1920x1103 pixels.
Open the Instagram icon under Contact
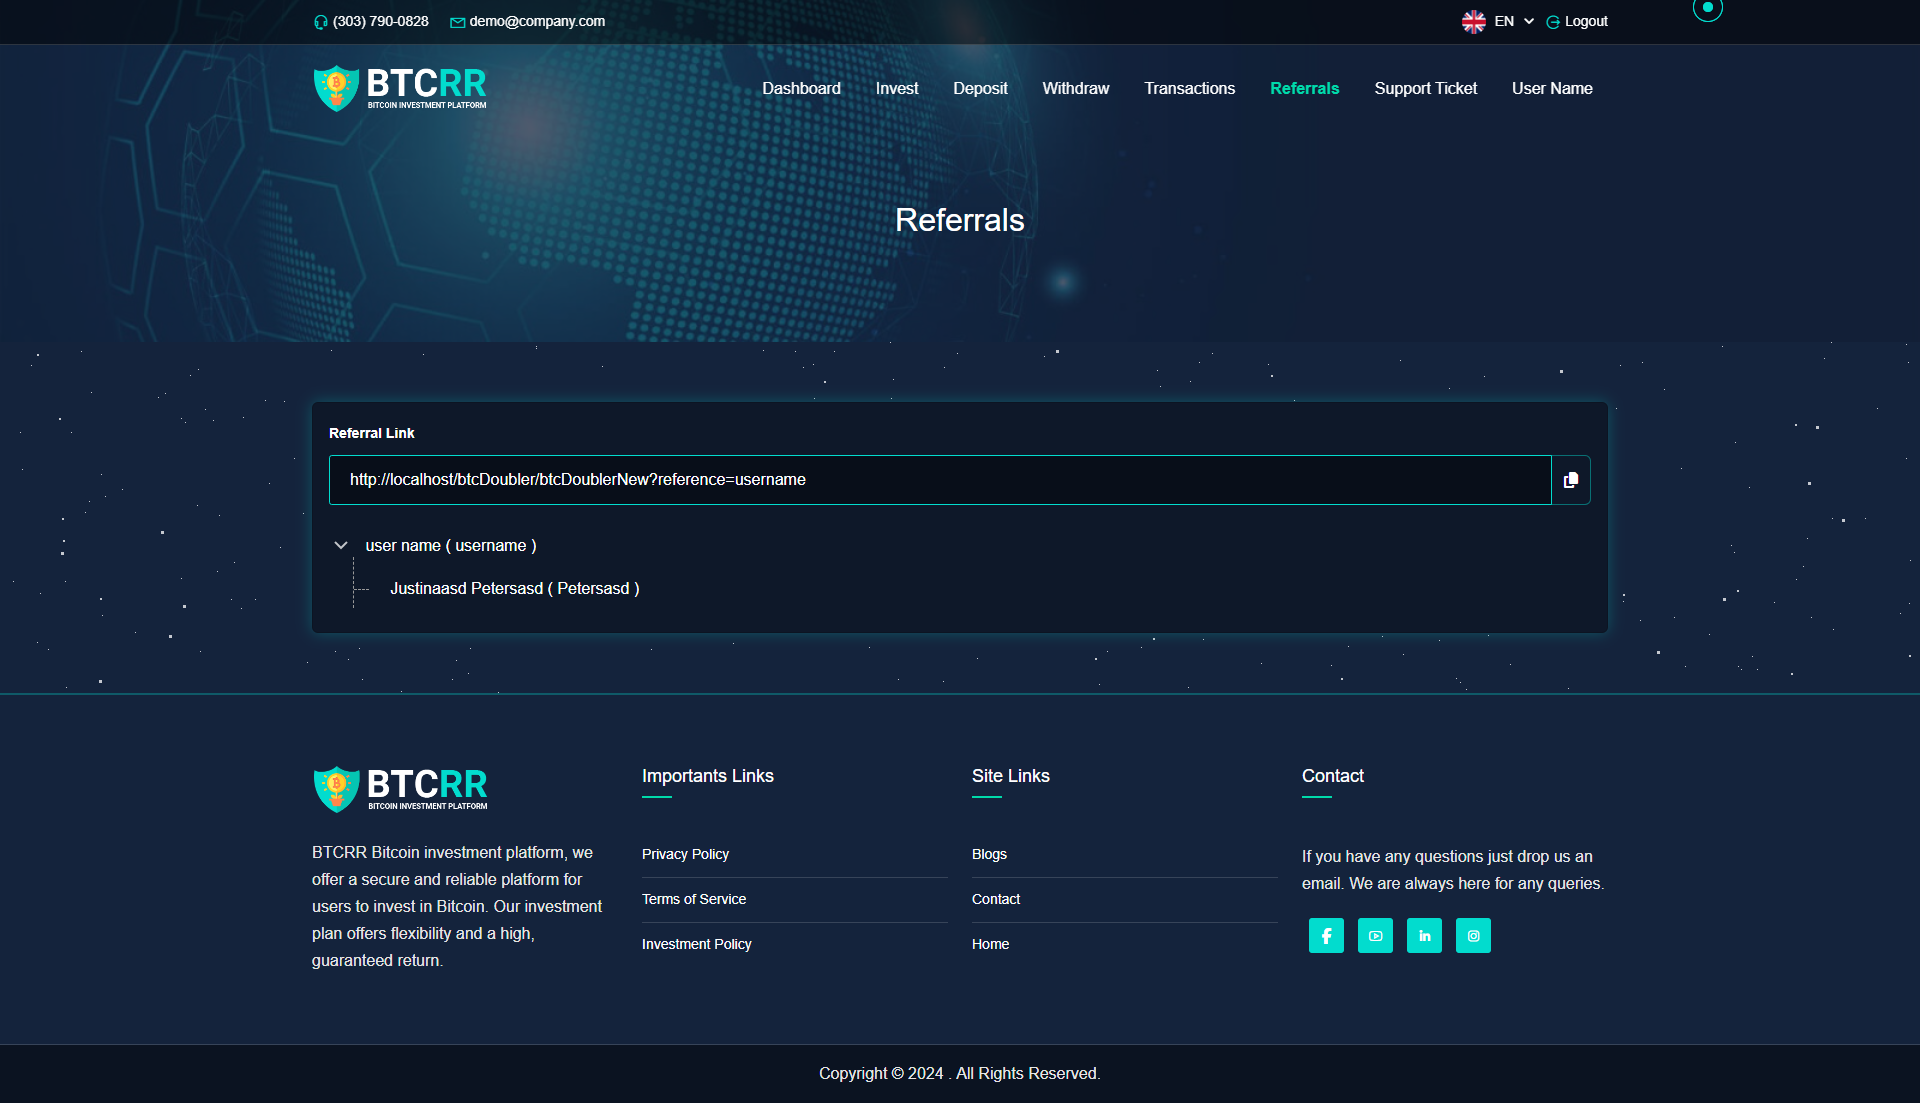tap(1473, 935)
